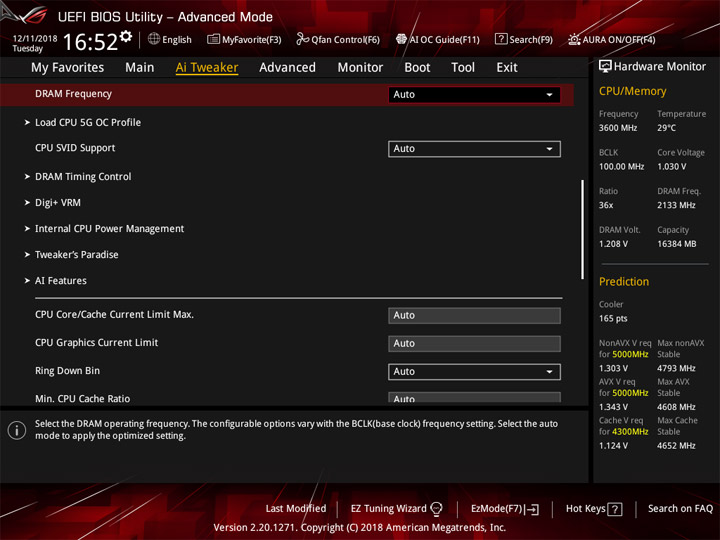Click the 165 pts cooler score

pyautogui.click(x=613, y=319)
